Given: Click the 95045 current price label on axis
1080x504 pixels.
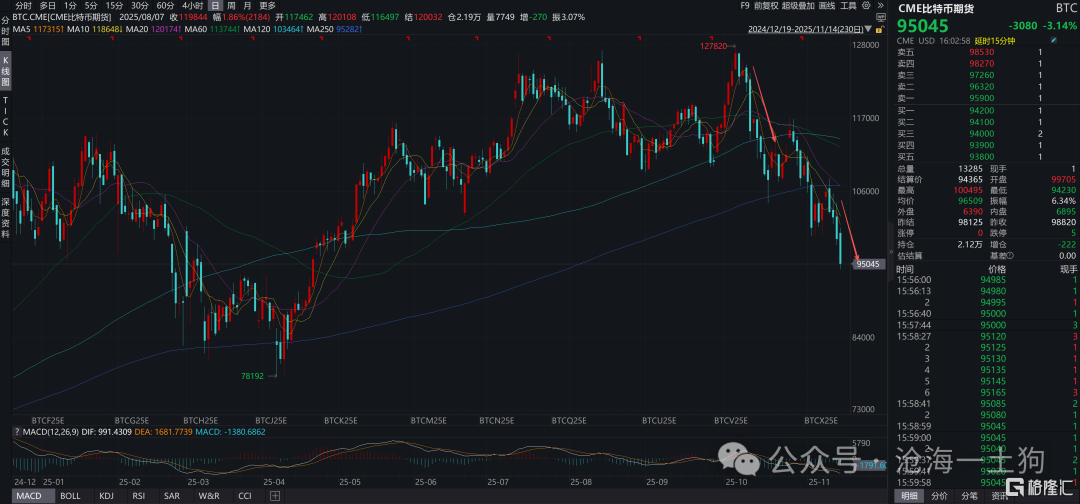Looking at the screenshot, I should (x=866, y=264).
